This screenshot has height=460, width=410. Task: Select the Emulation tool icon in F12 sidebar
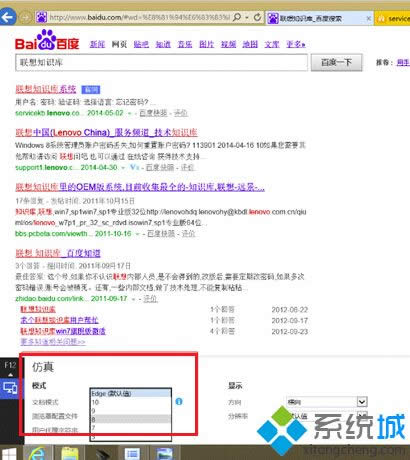click(10, 388)
